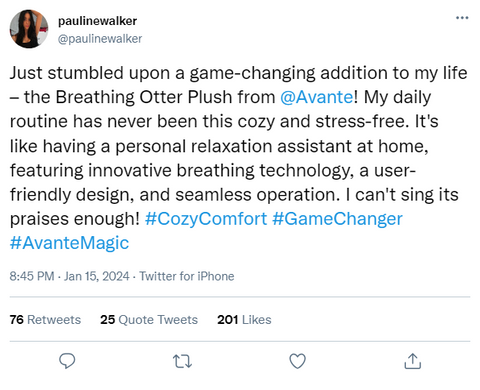Image resolution: width=480 pixels, height=390 pixels.
Task: Open the paulinewalker display name
Action: 97,21
